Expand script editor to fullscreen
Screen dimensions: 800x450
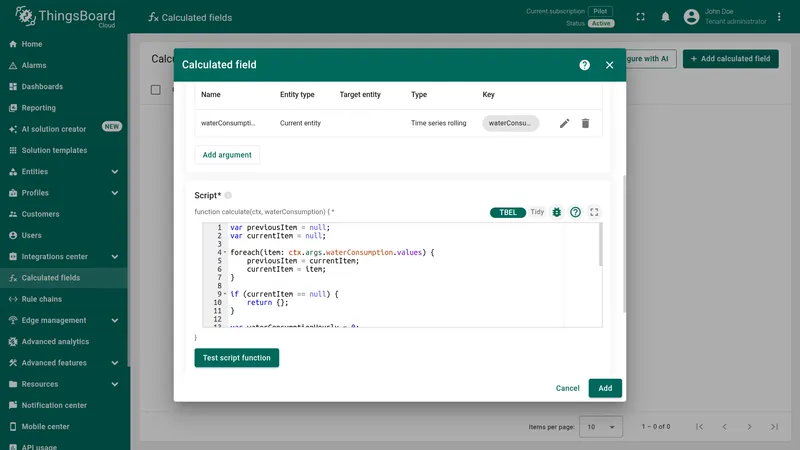(594, 212)
